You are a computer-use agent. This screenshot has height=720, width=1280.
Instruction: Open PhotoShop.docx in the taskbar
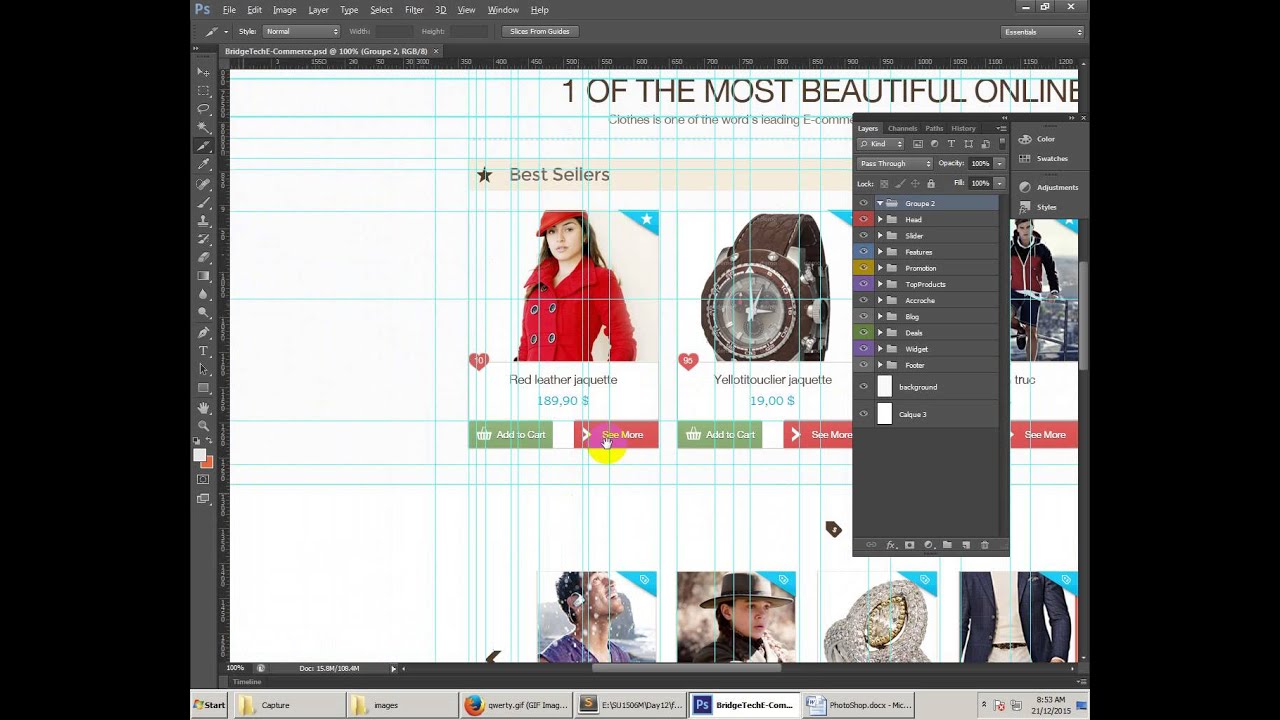pyautogui.click(x=860, y=705)
